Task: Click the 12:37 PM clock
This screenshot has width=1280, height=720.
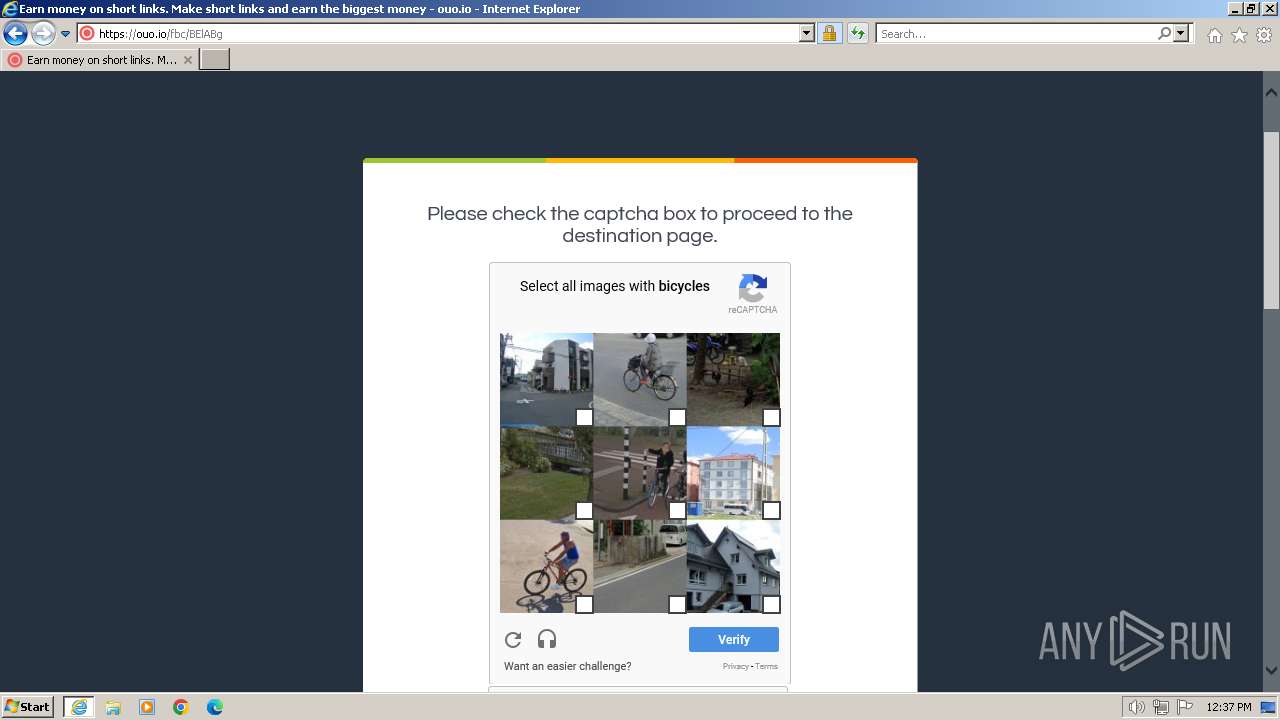Action: (x=1228, y=707)
